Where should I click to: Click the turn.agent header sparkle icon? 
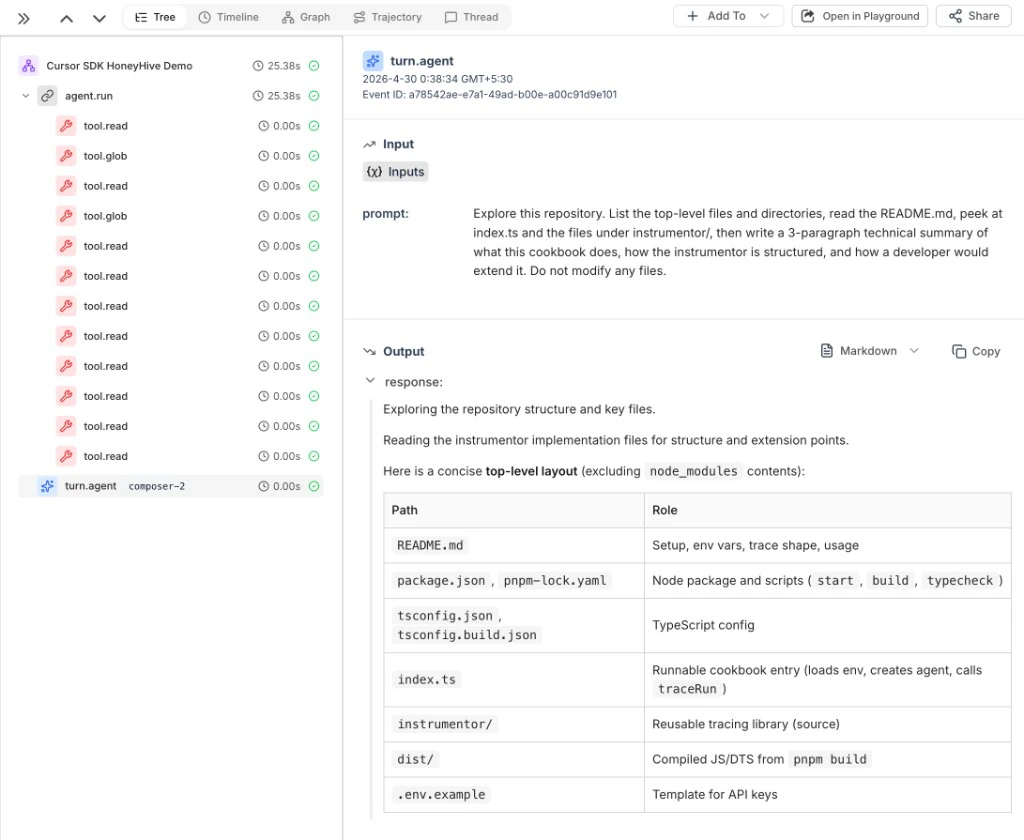tap(373, 61)
